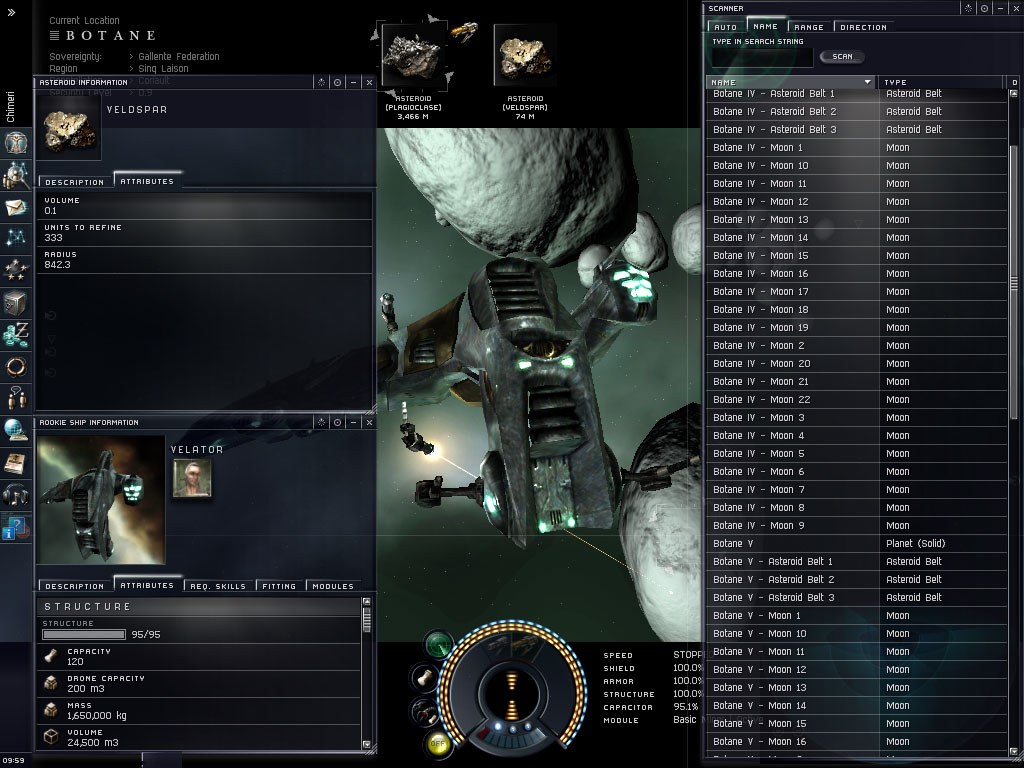This screenshot has height=768, width=1024.
Task: Toggle pin on Asteroid Information window
Action: click(x=338, y=82)
